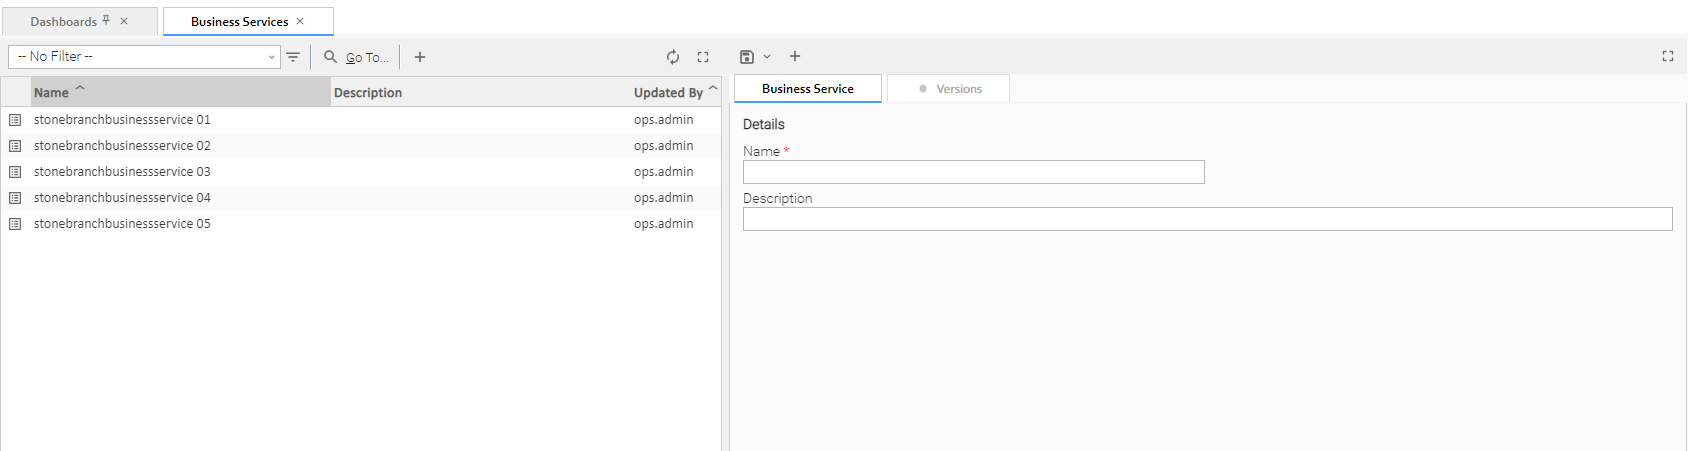Select the Dashboards tab

coord(63,22)
